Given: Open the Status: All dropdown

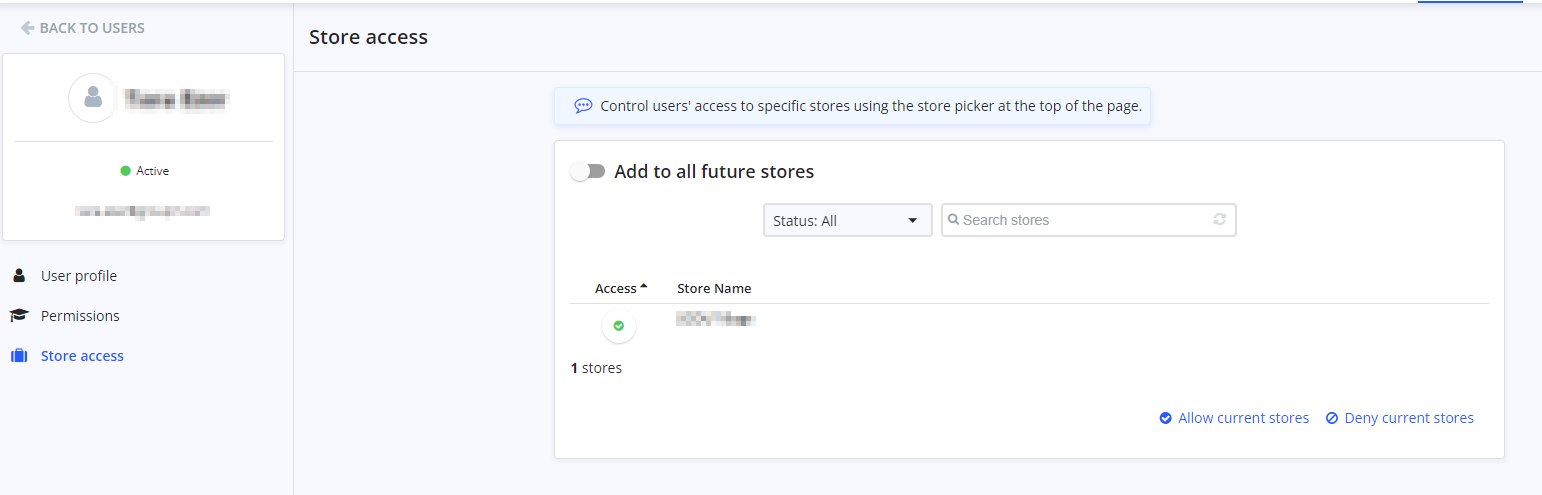Looking at the screenshot, I should pyautogui.click(x=847, y=220).
